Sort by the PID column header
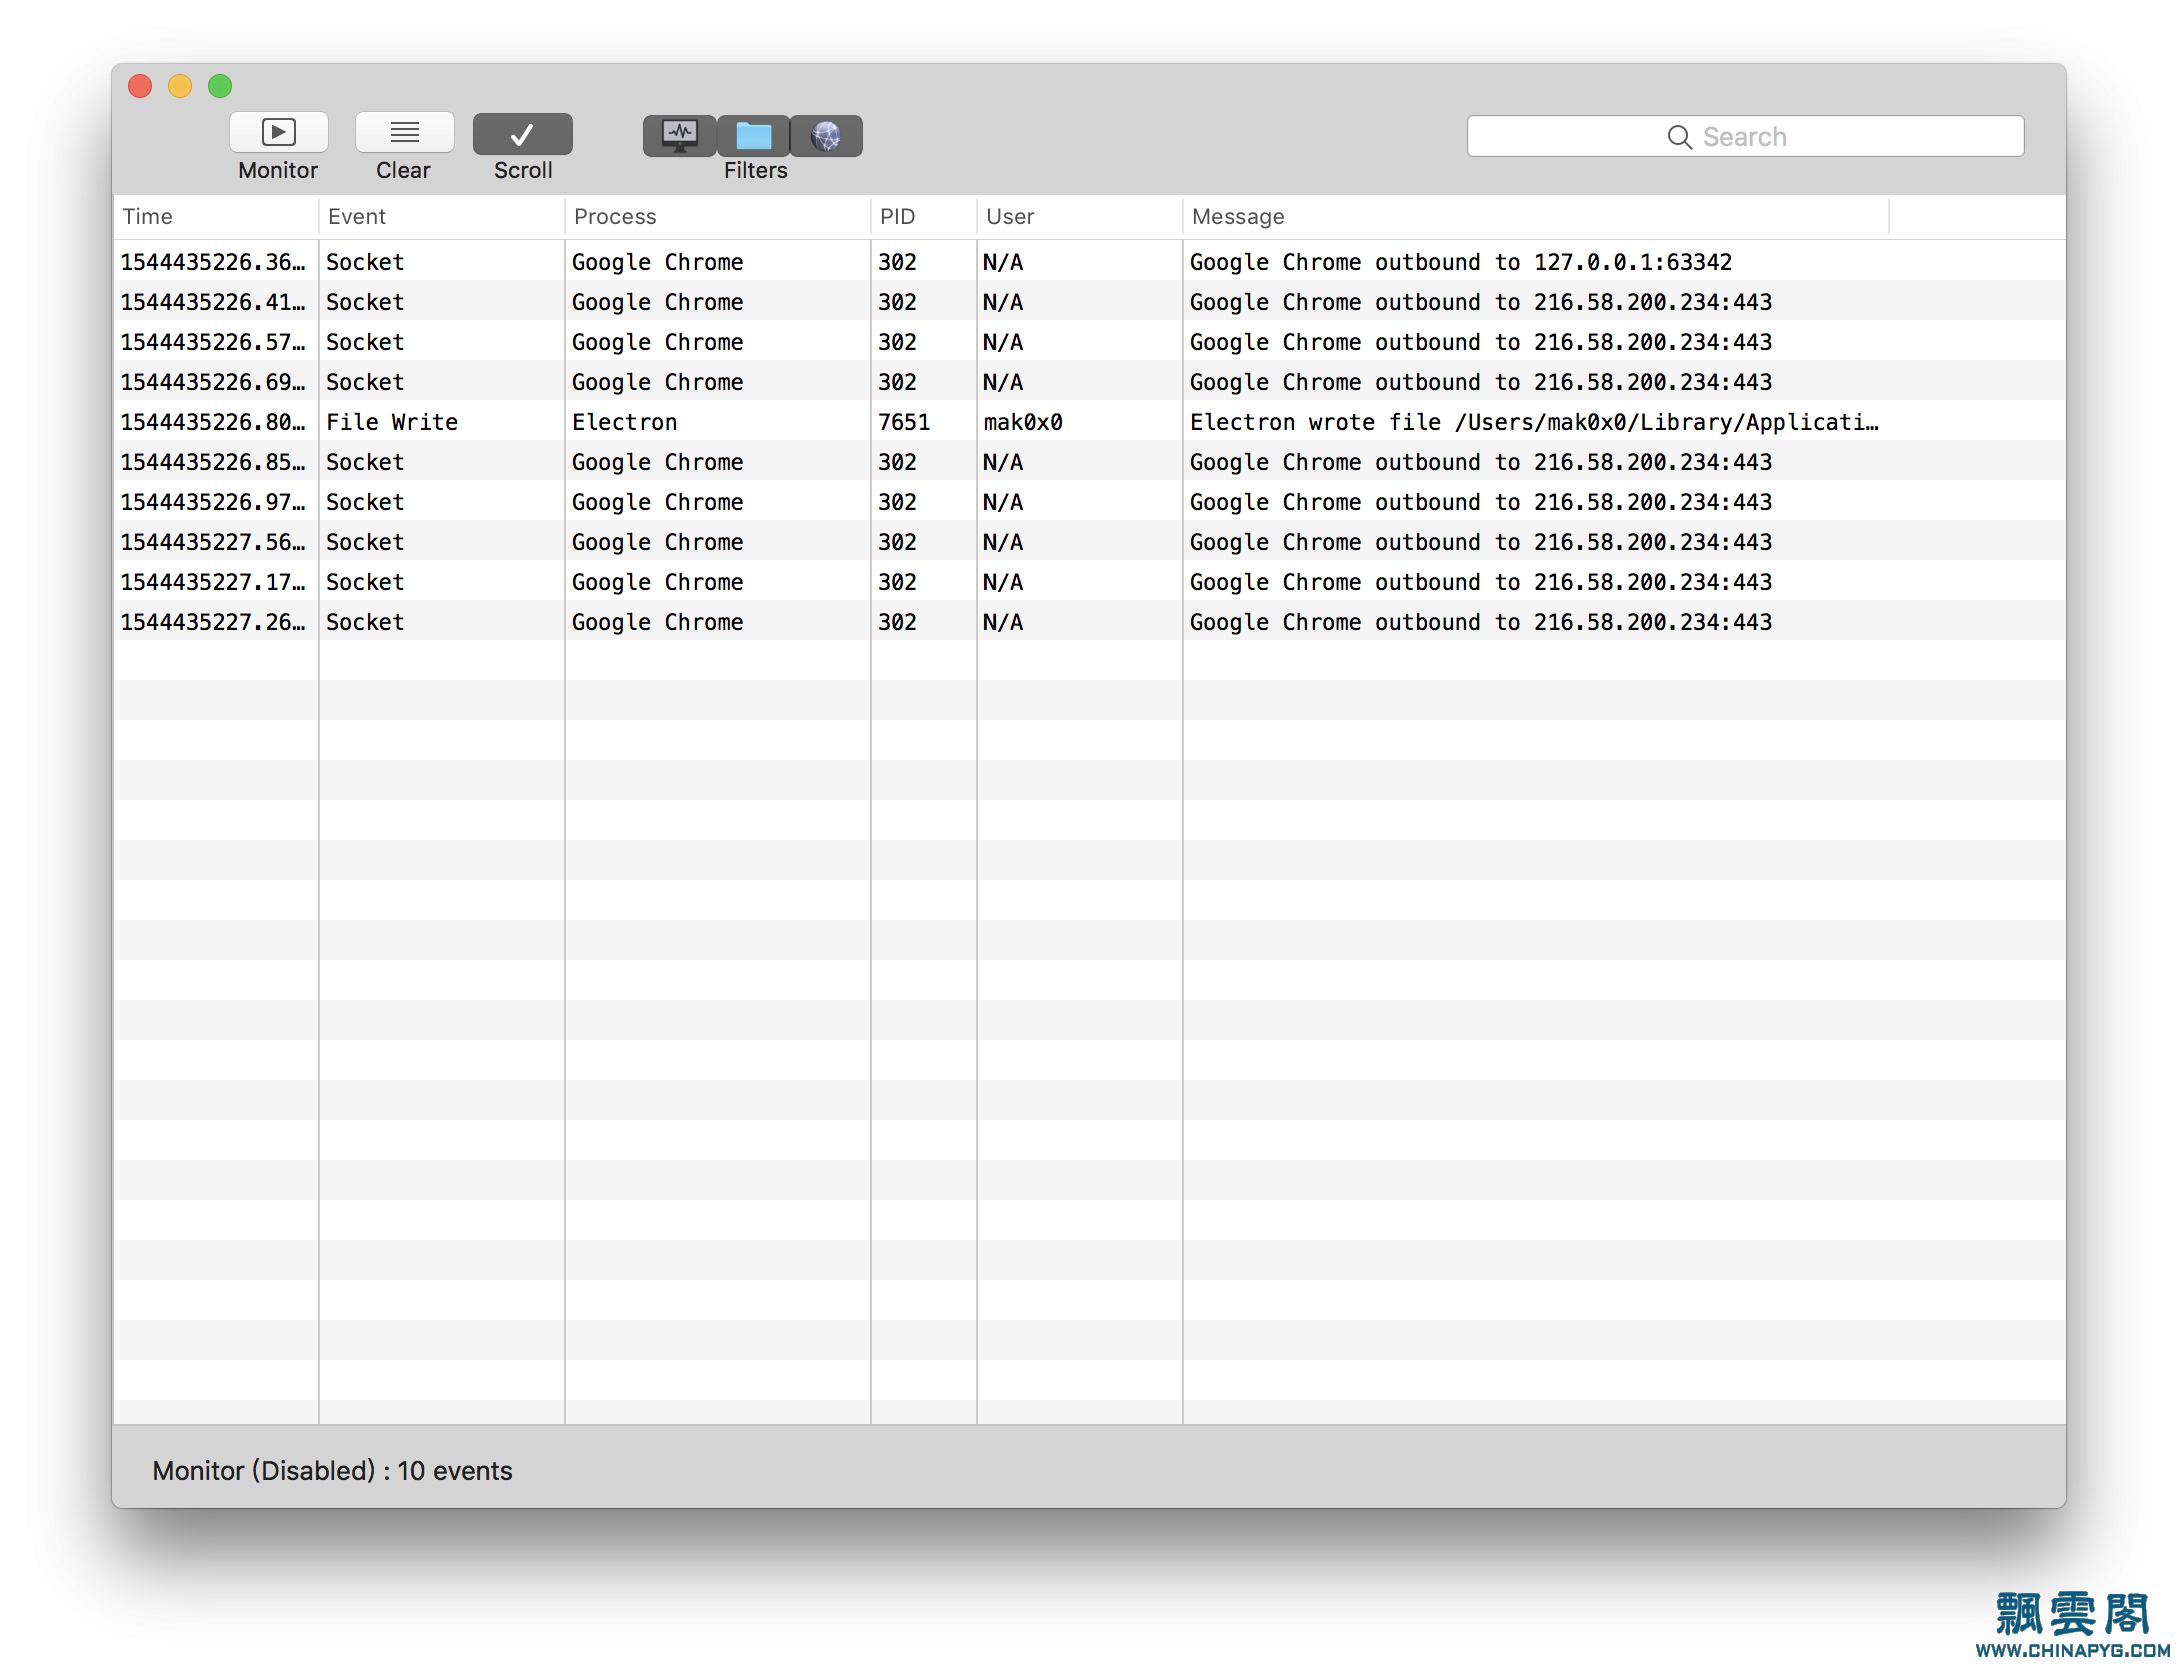 [923, 216]
